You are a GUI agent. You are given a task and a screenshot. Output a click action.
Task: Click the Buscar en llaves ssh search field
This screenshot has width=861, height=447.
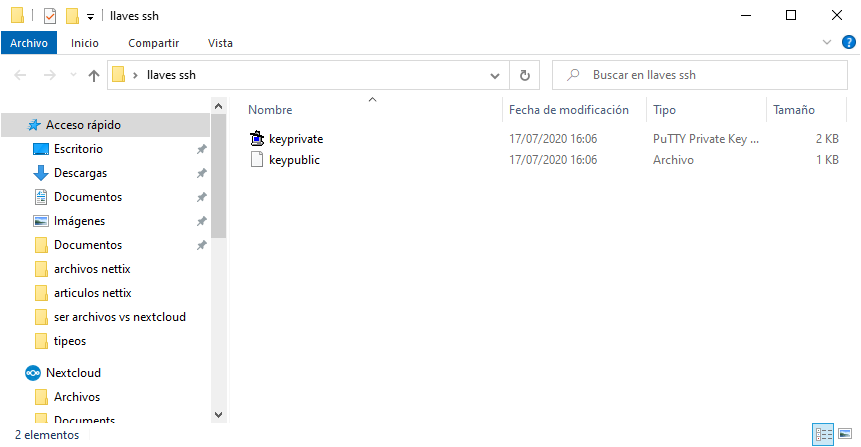click(700, 75)
